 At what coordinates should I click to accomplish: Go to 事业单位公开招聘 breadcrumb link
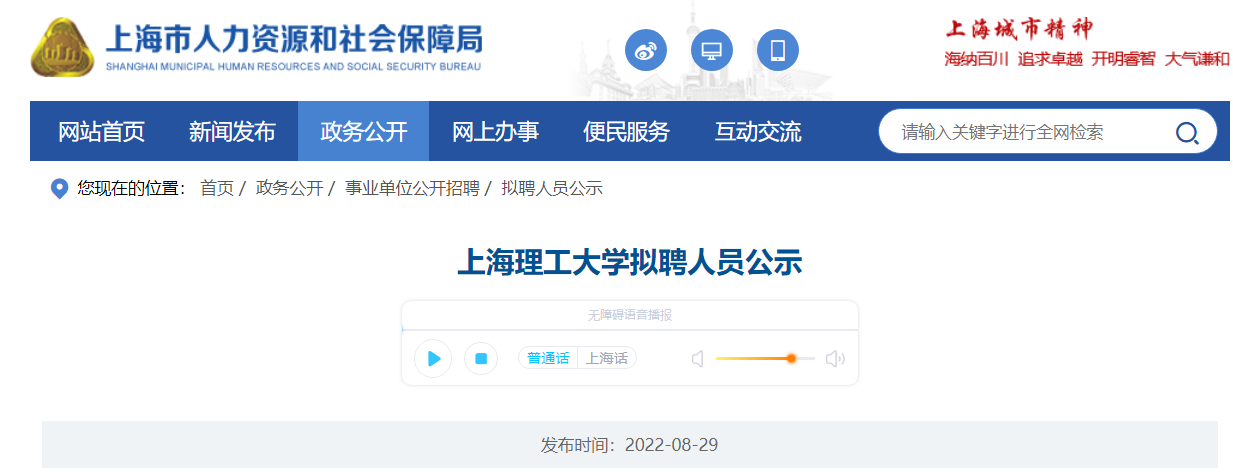tap(412, 188)
